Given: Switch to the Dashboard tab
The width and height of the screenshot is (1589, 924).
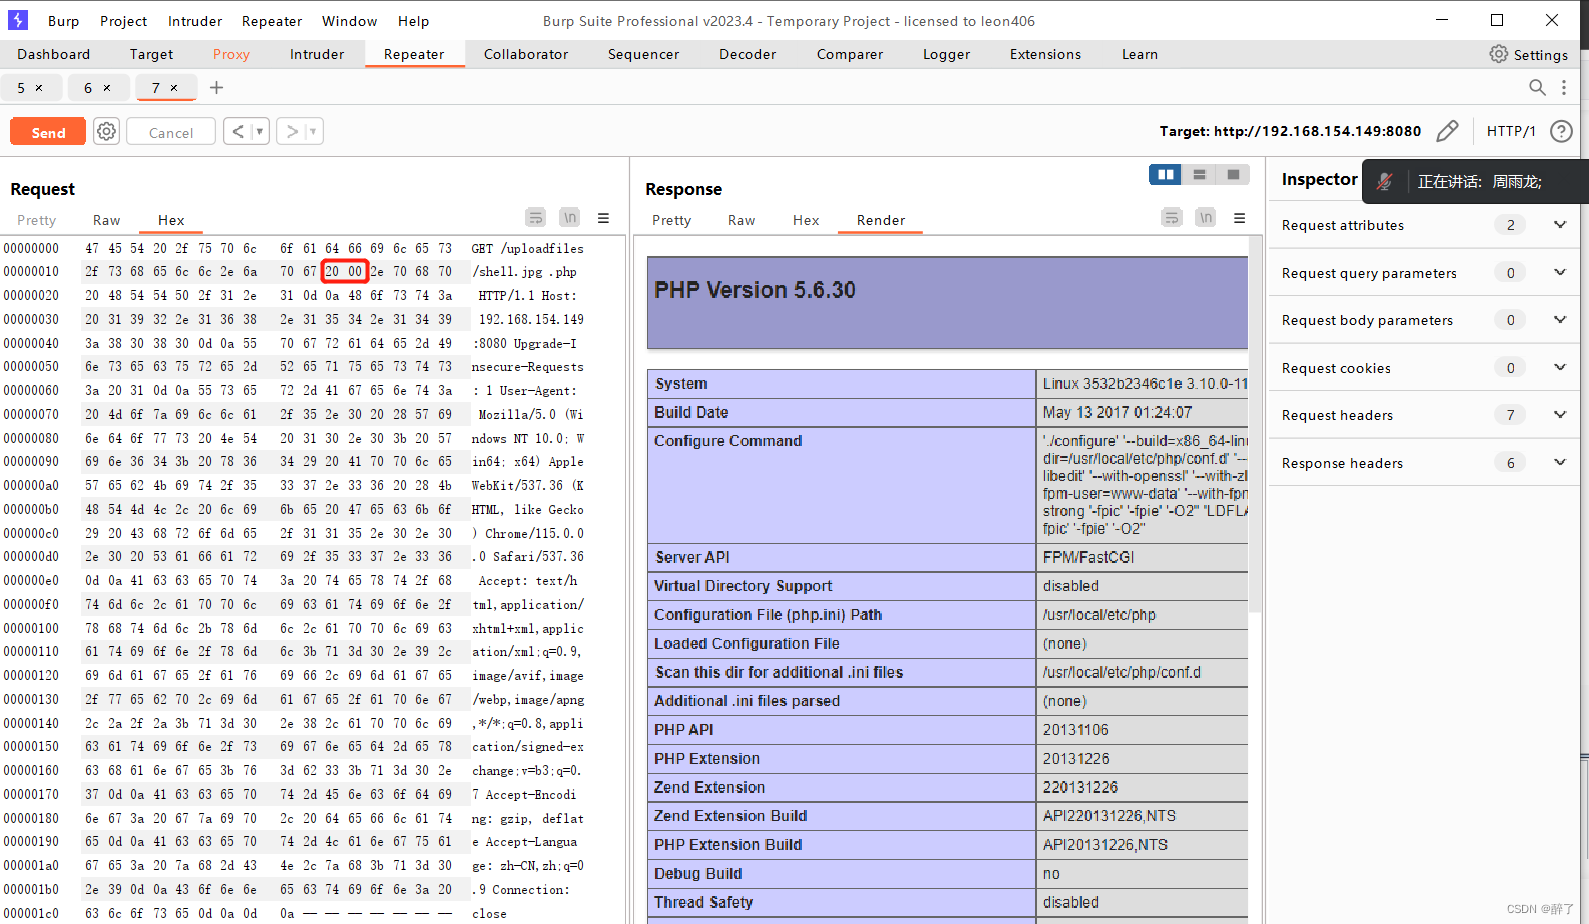Looking at the screenshot, I should (x=54, y=54).
